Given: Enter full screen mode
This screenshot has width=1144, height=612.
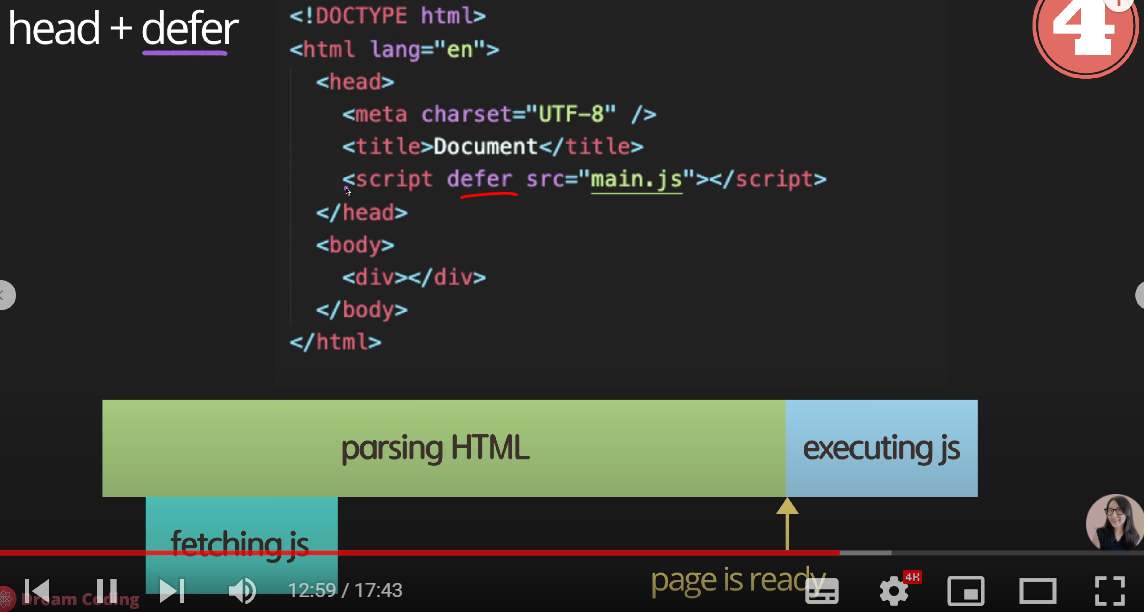Looking at the screenshot, I should click(1109, 590).
